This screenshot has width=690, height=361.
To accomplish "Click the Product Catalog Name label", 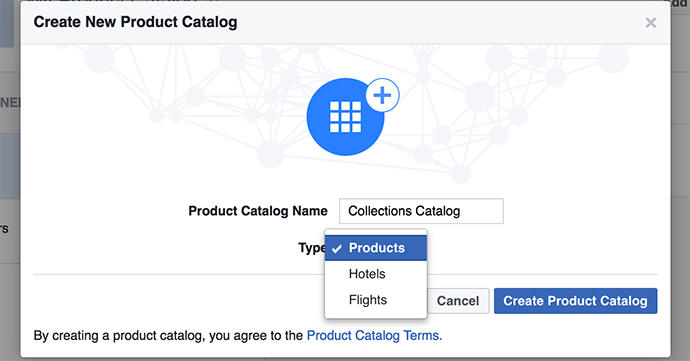I will [x=258, y=211].
